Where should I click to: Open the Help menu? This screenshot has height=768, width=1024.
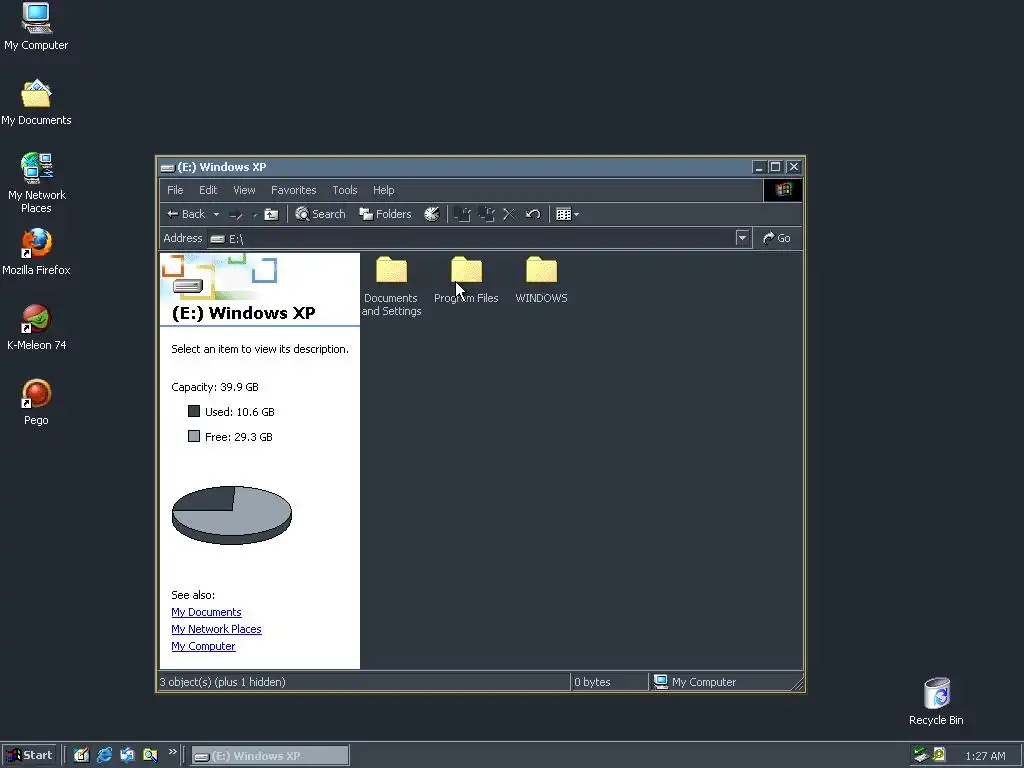[383, 190]
